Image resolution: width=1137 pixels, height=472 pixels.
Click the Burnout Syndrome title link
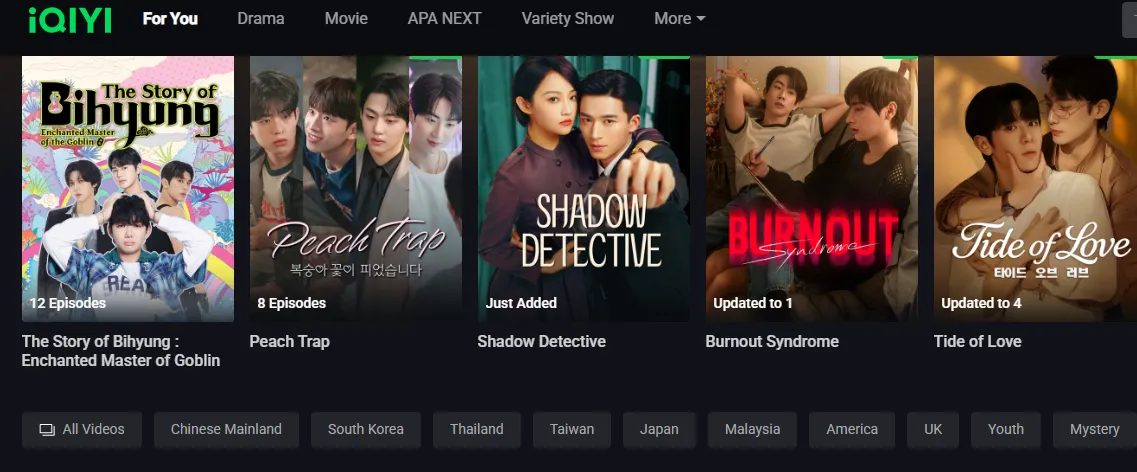772,341
